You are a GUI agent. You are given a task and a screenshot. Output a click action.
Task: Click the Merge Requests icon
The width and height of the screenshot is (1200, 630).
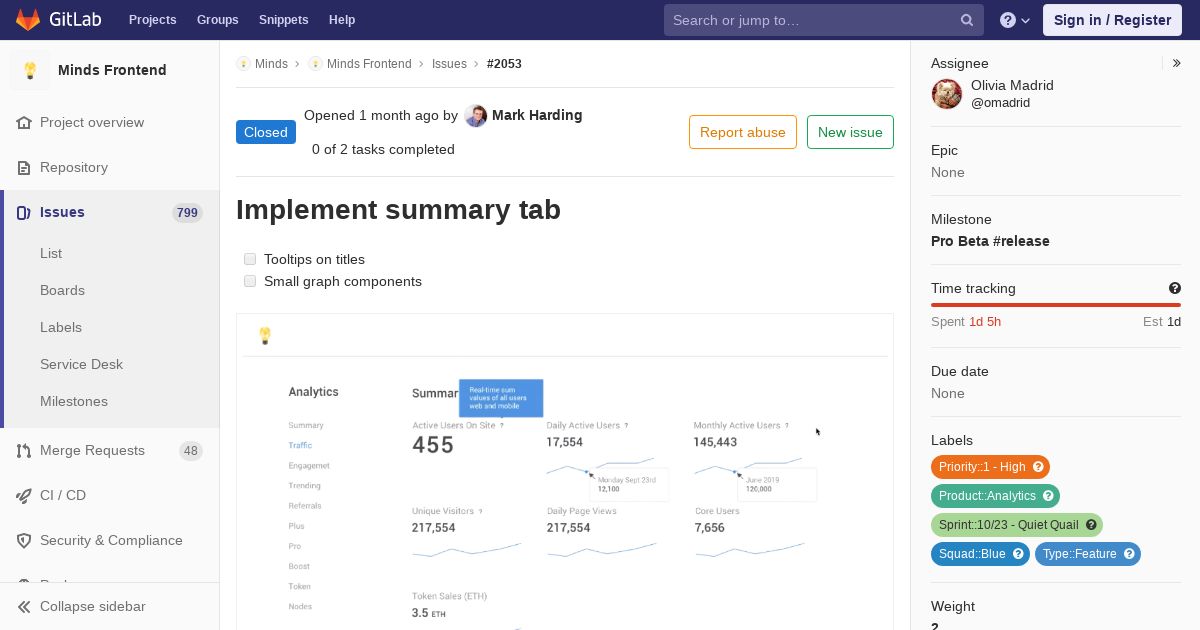coord(24,450)
